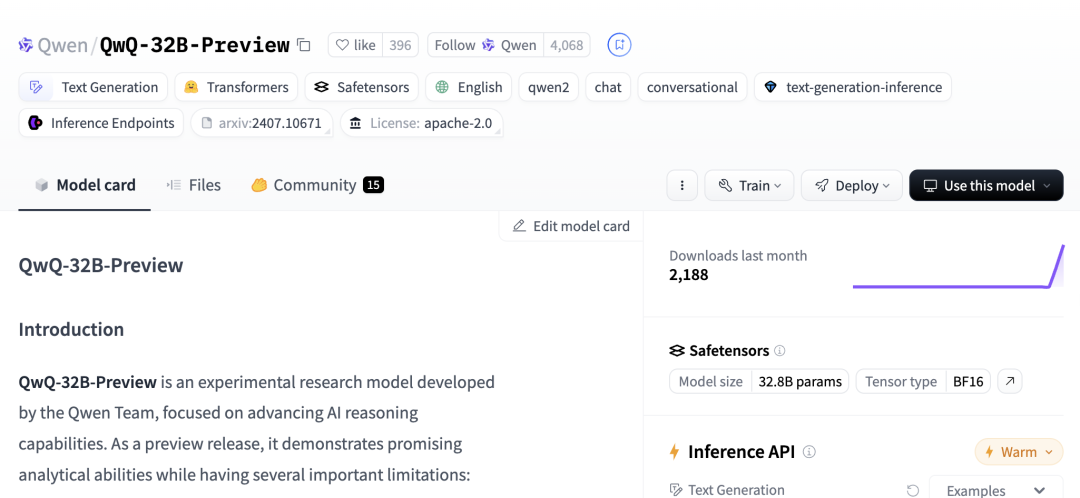Click Edit model card
Viewport: 1080px width, 498px height.
[571, 226]
